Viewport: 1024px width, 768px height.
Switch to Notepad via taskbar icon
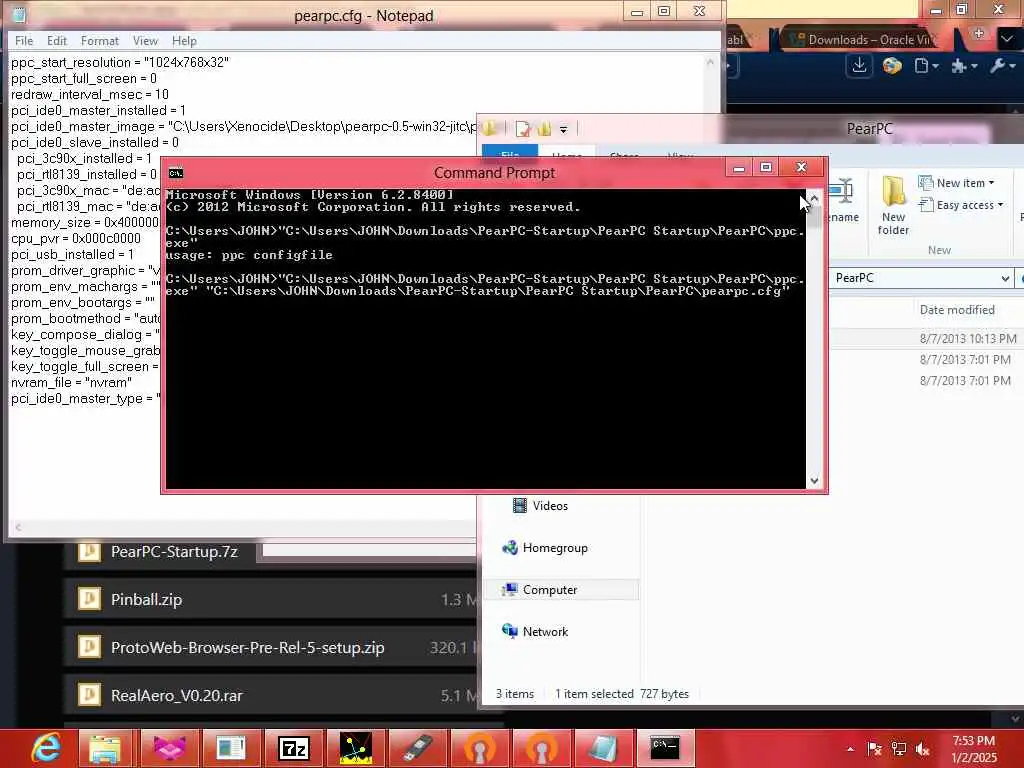coord(603,748)
